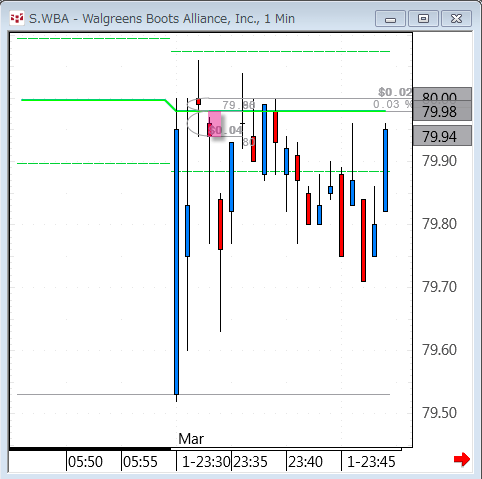The width and height of the screenshot is (482, 479).
Task: Select the 80.00 price marker
Action: point(442,94)
